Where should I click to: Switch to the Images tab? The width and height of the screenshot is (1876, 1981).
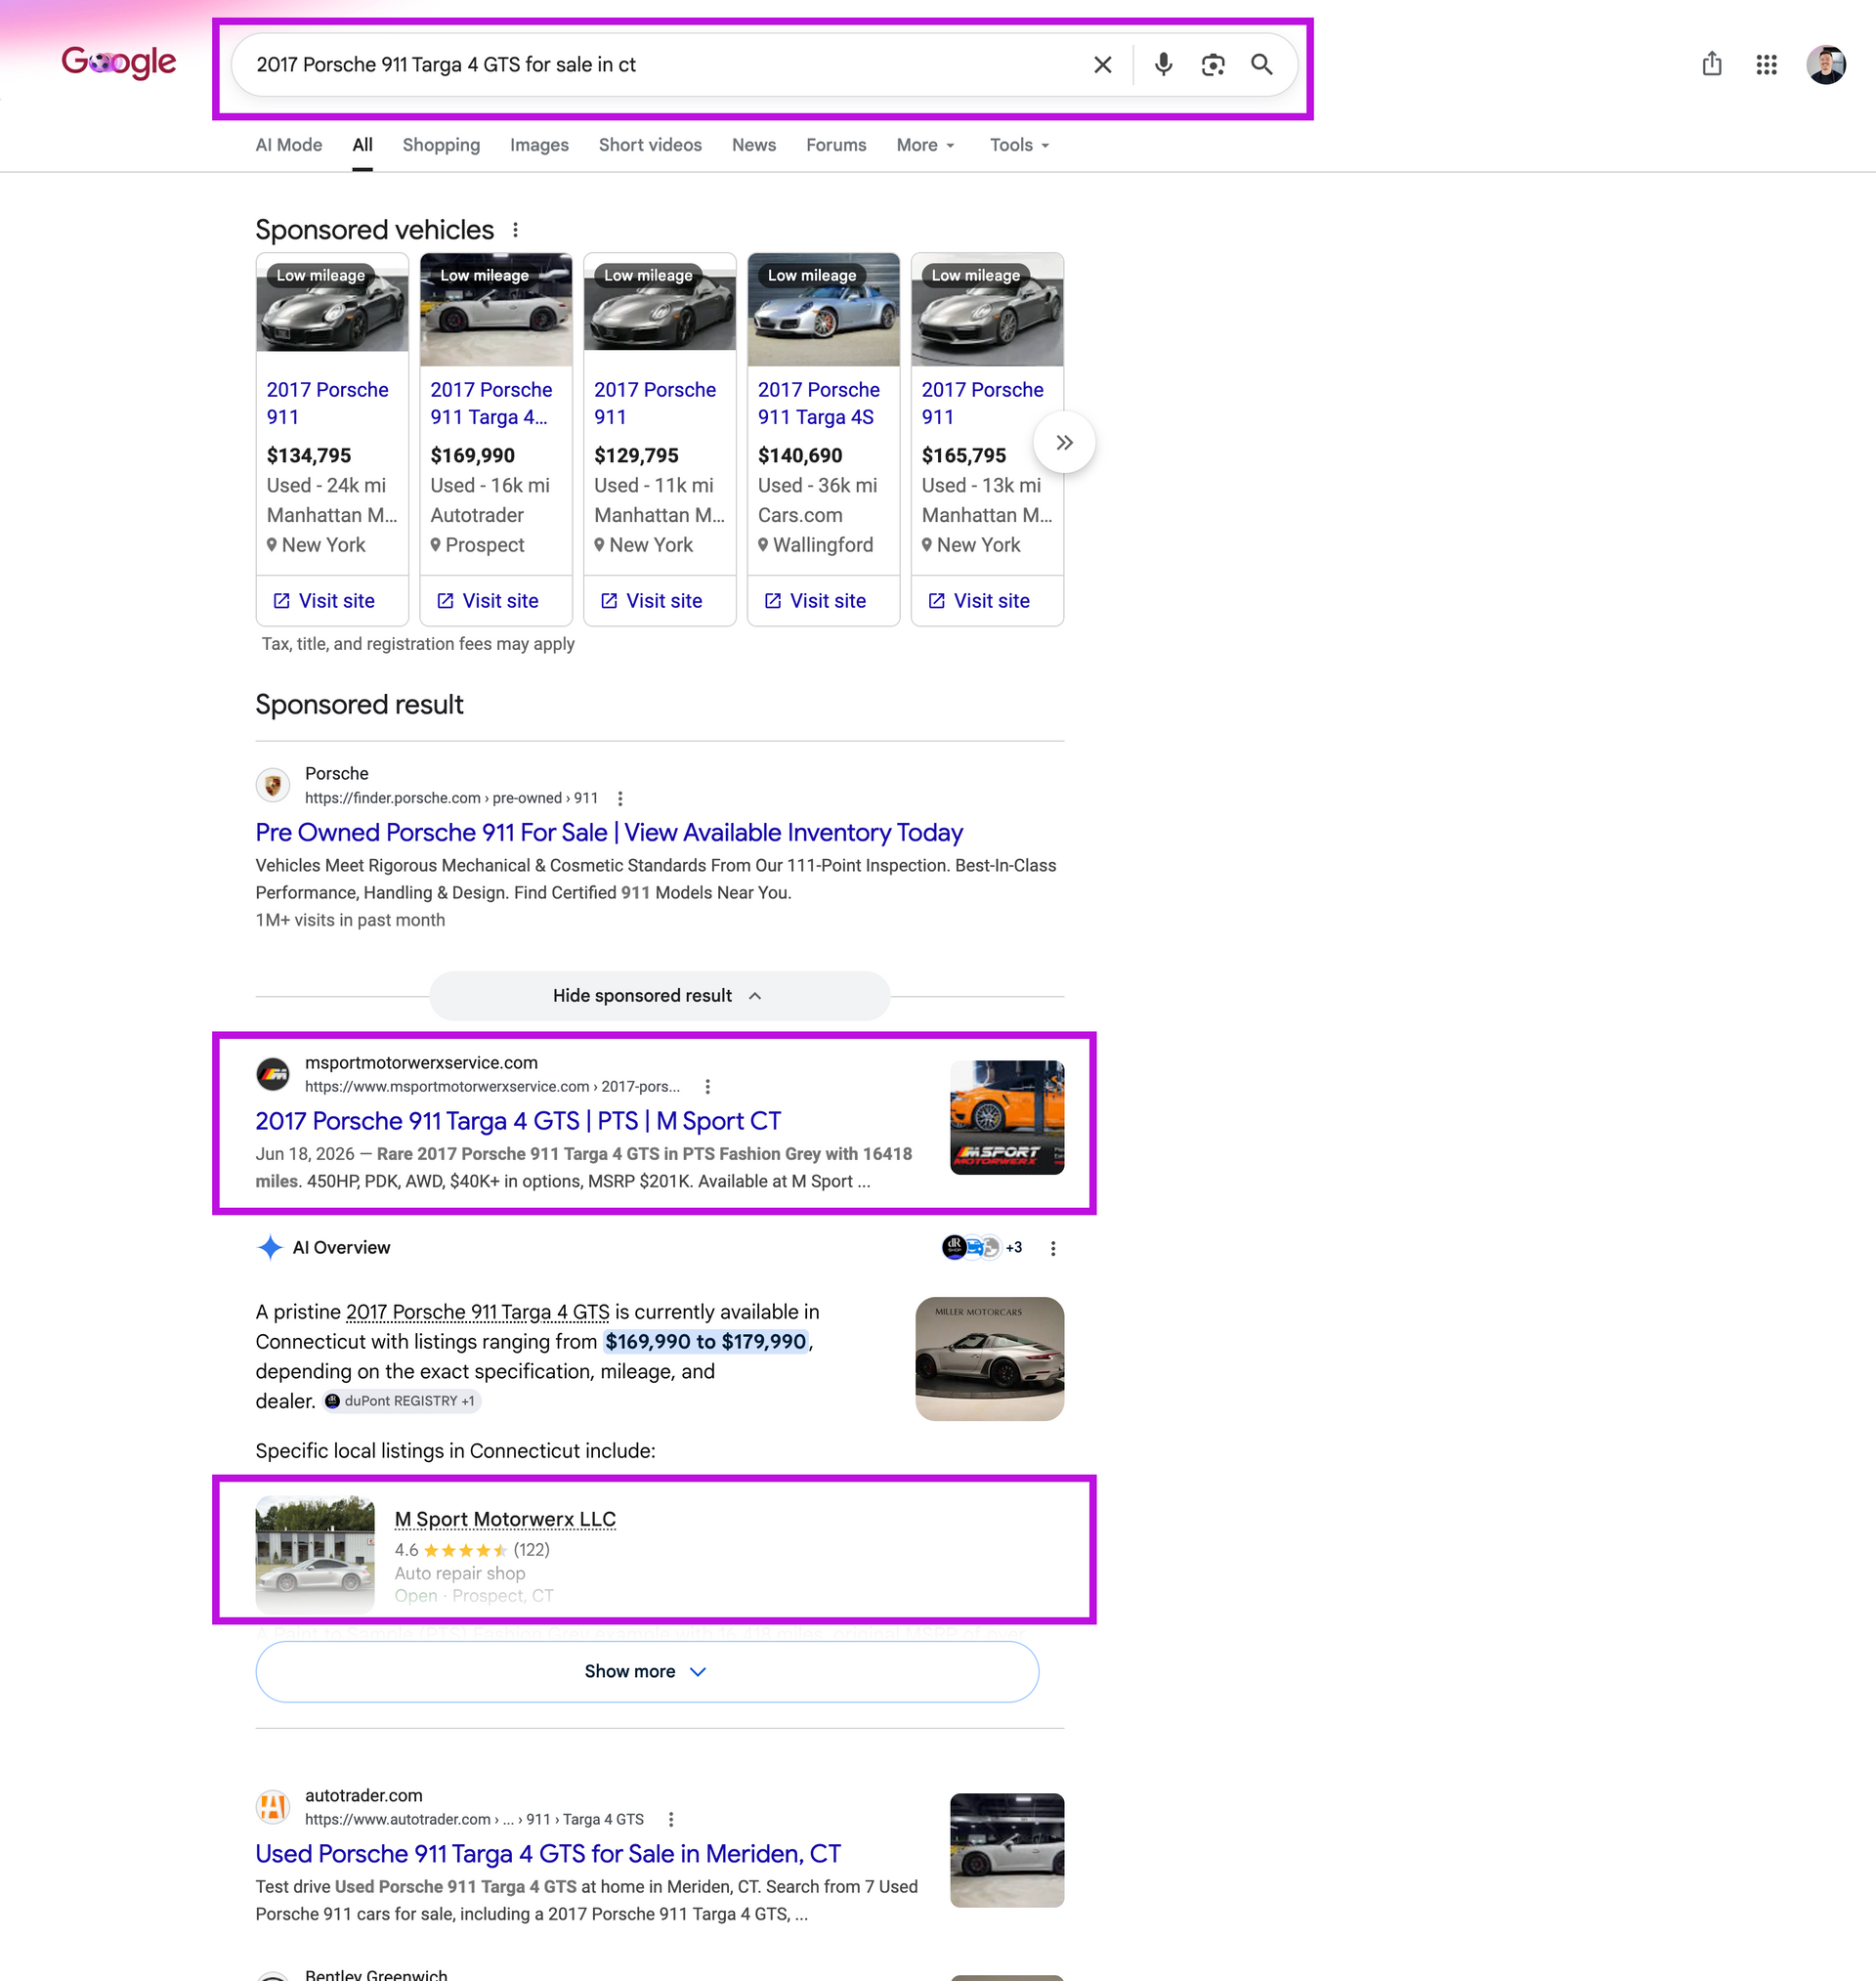[539, 145]
